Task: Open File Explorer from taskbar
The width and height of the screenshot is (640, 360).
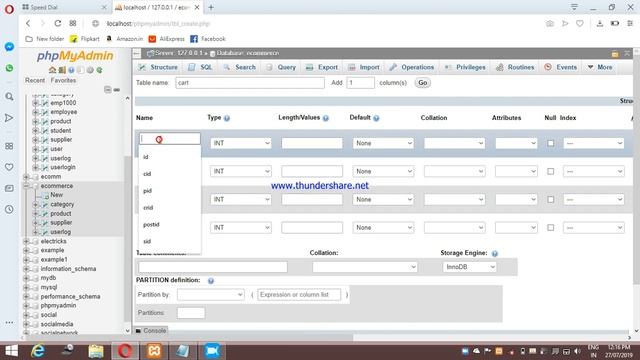Action: click(96, 351)
